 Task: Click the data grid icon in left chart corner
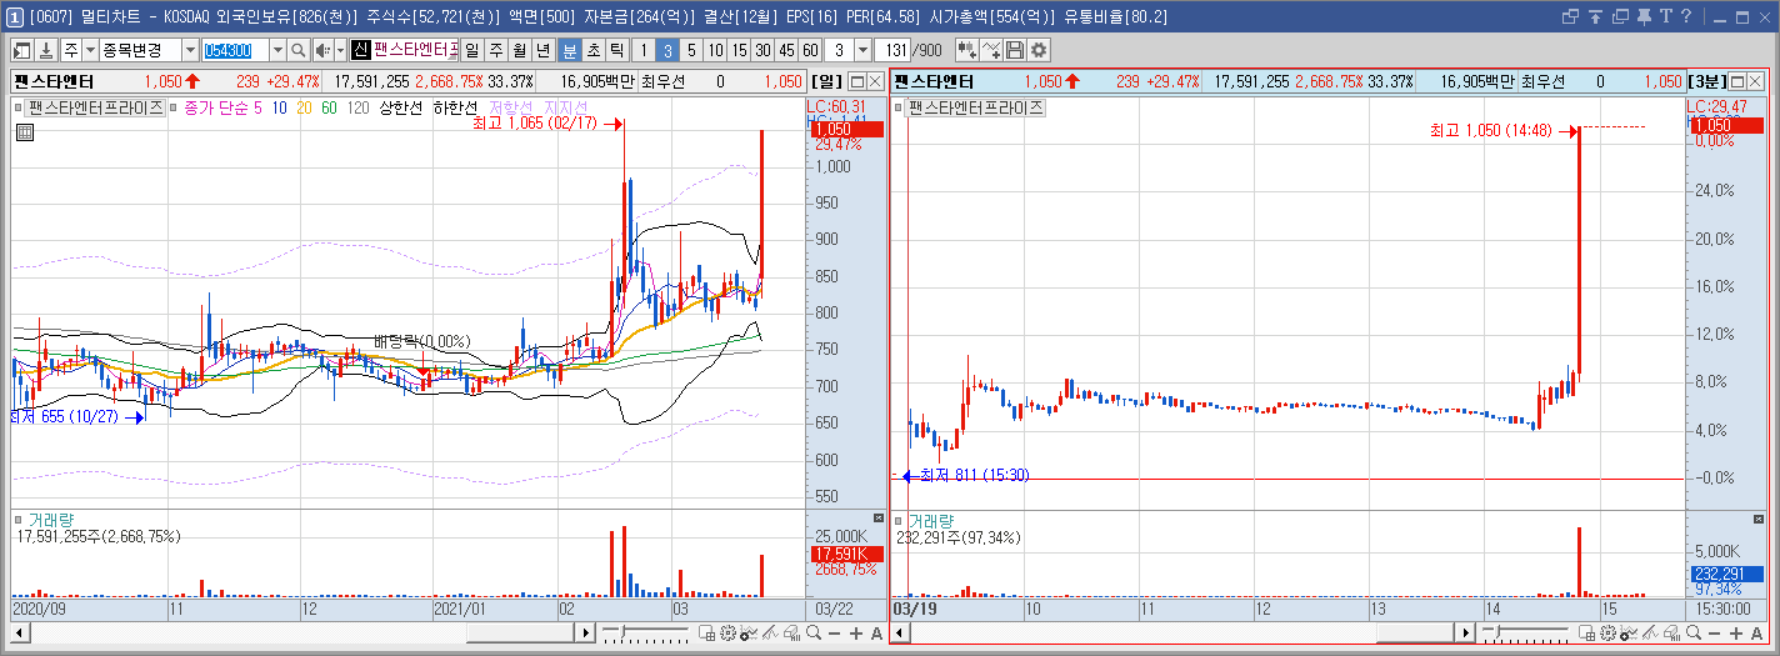point(25,132)
